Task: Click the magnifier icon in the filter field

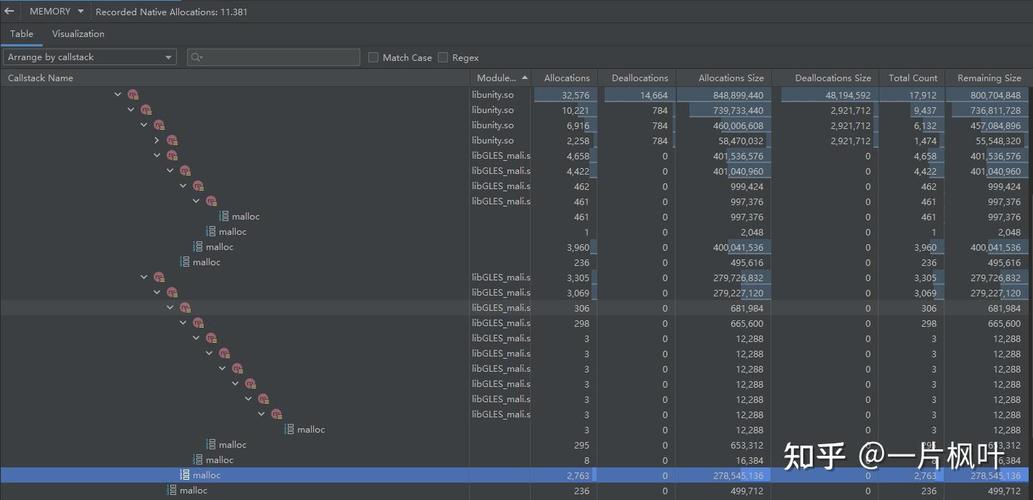Action: (x=196, y=57)
